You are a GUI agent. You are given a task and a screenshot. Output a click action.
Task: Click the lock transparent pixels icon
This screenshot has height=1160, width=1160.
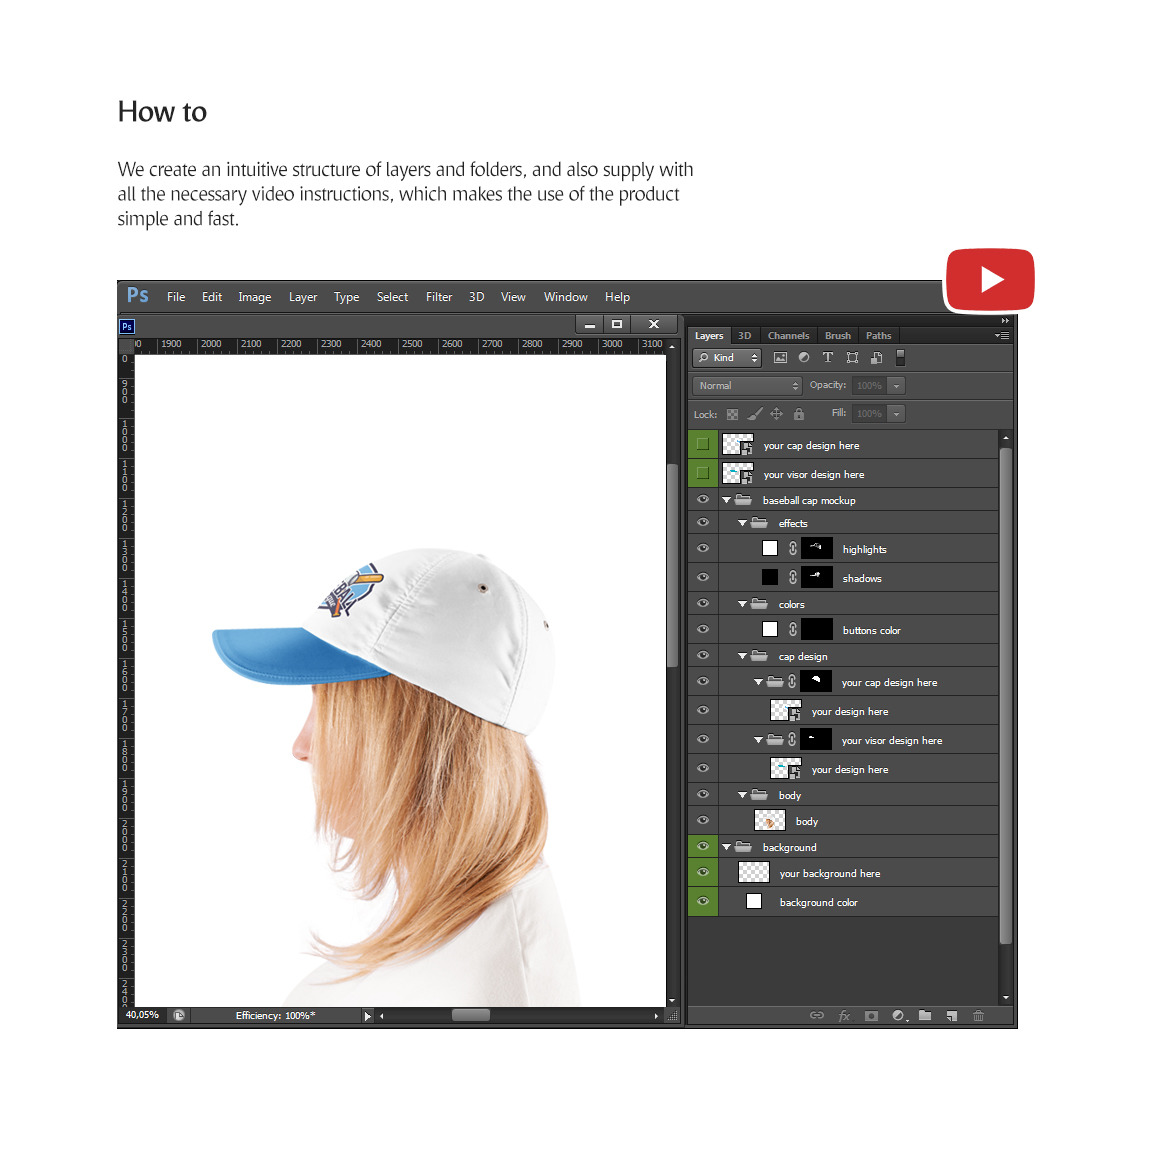[732, 414]
